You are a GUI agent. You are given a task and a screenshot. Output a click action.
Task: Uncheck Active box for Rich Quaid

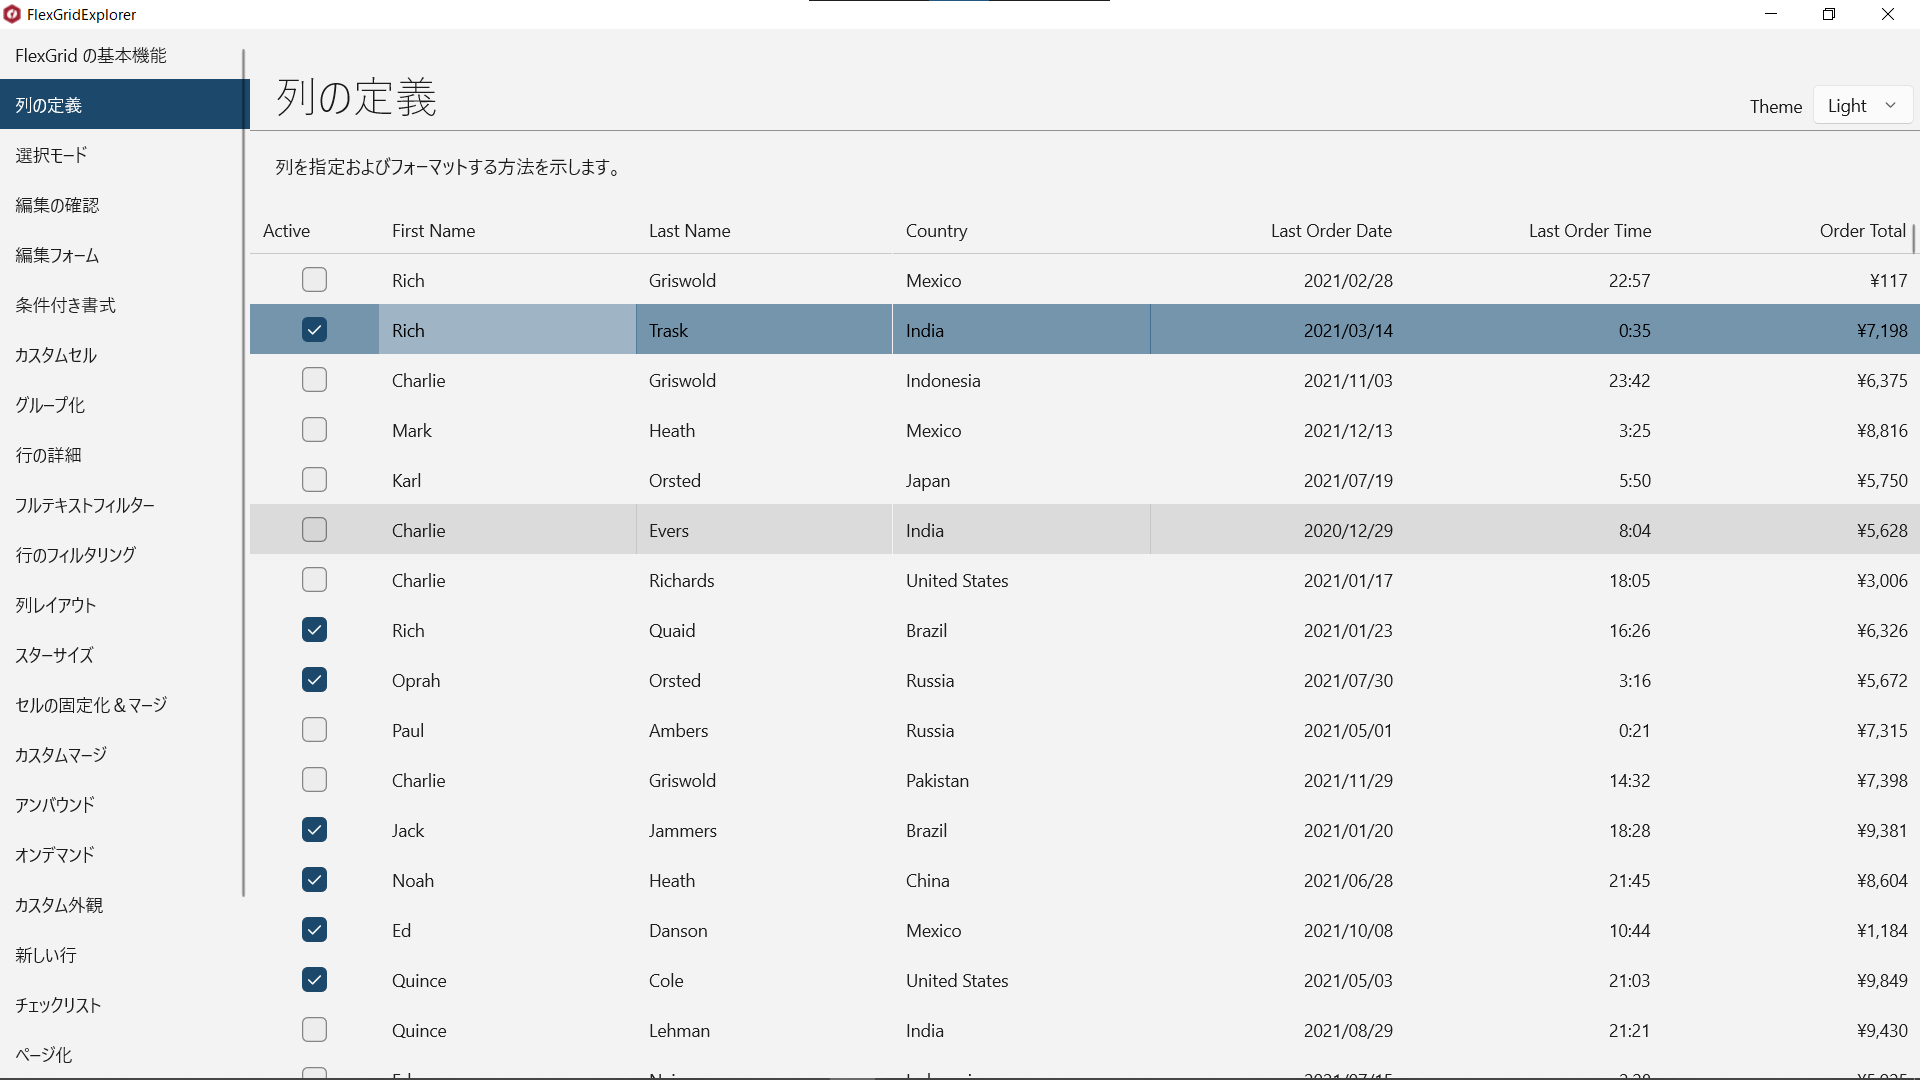314,630
